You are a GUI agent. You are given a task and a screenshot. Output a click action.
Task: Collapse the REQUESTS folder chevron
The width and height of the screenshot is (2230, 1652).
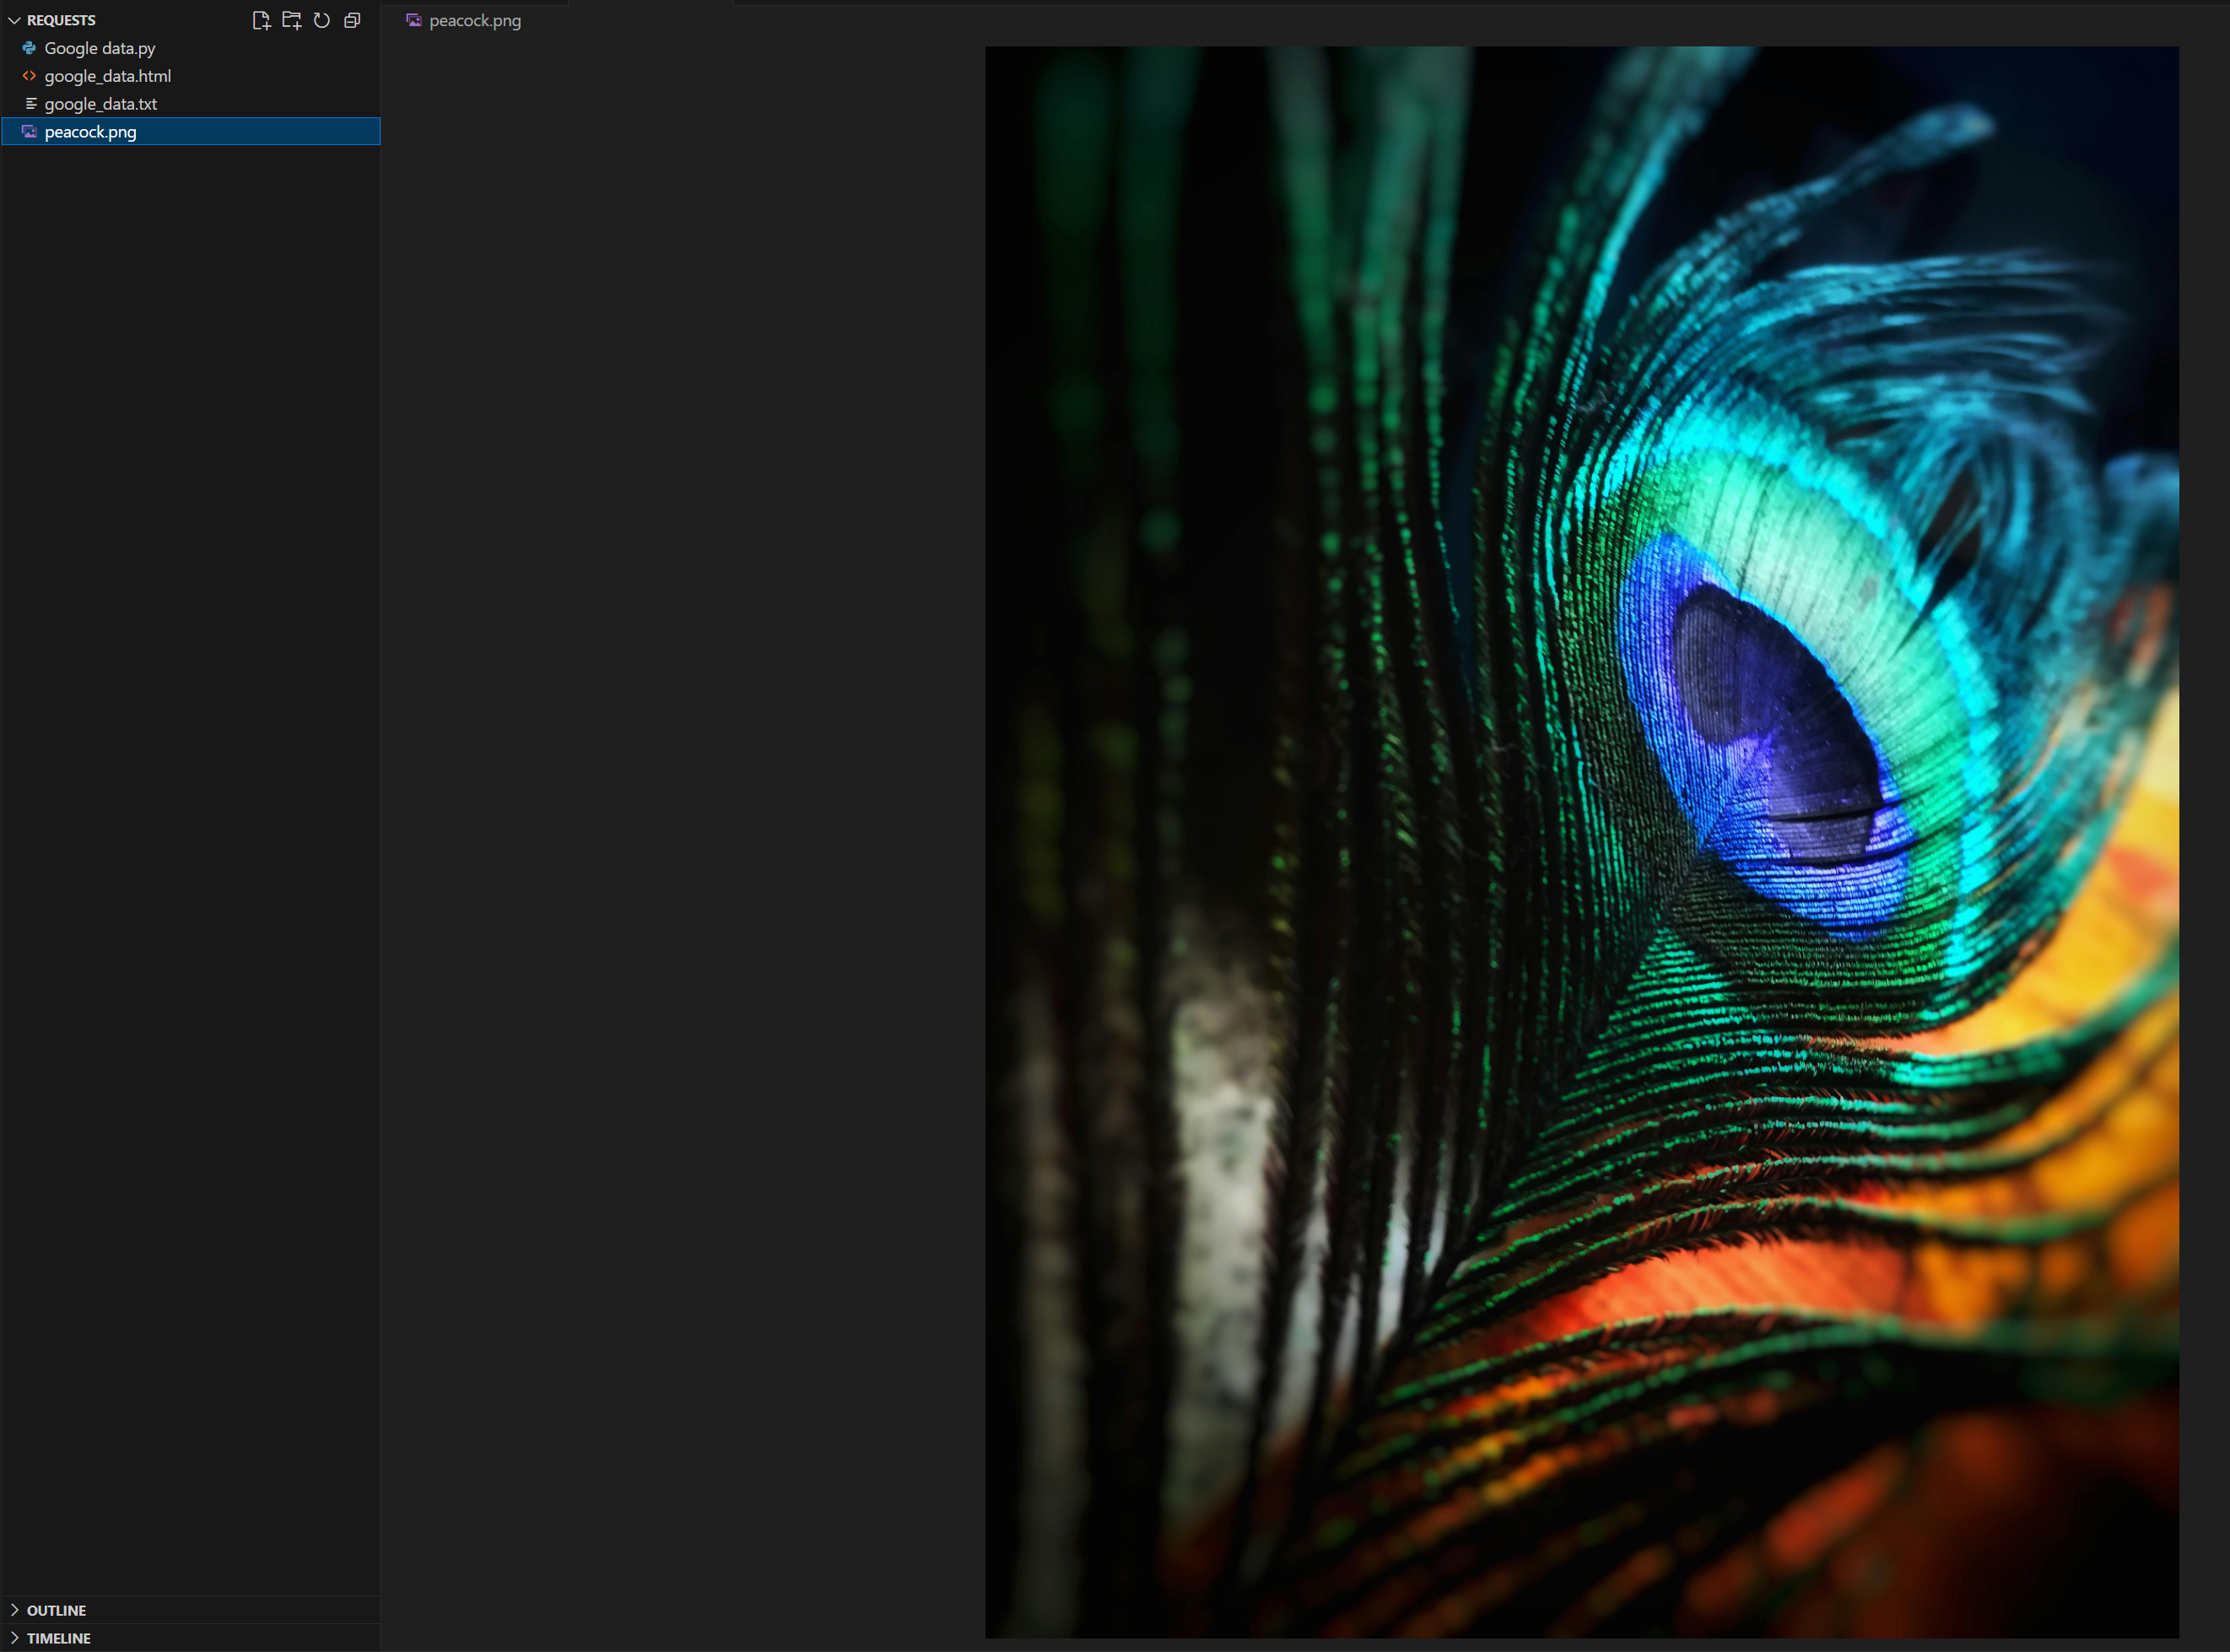point(14,20)
